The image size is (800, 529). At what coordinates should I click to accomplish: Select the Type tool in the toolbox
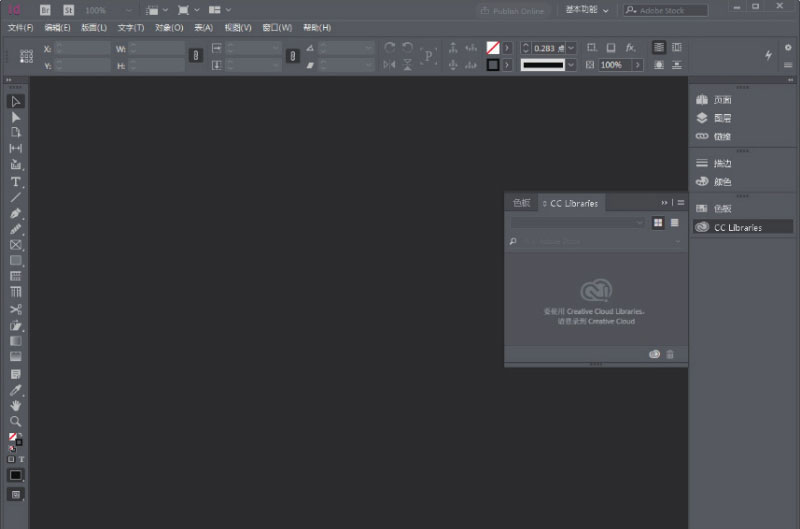tap(16, 181)
